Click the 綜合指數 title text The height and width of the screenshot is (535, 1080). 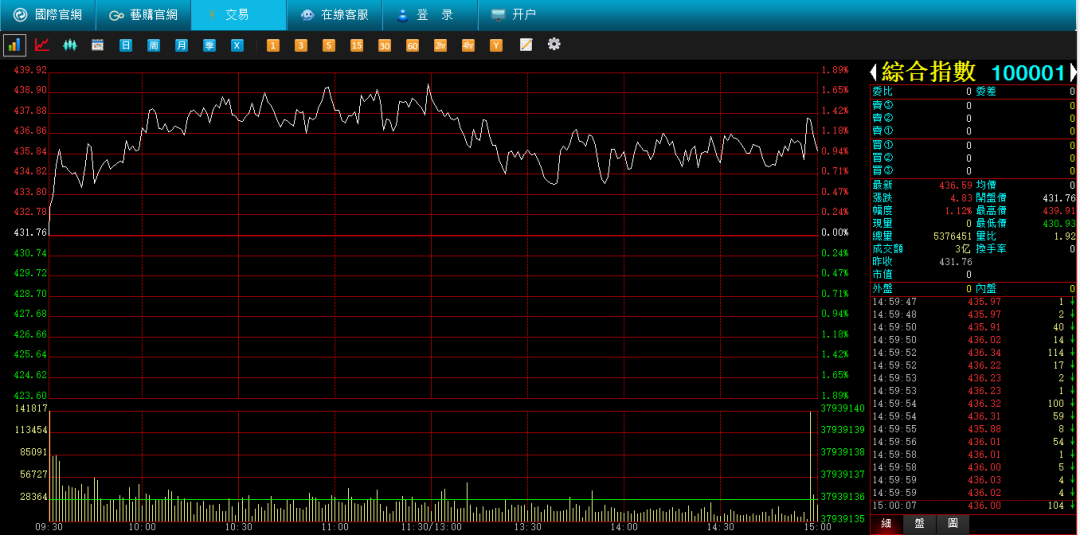point(929,72)
